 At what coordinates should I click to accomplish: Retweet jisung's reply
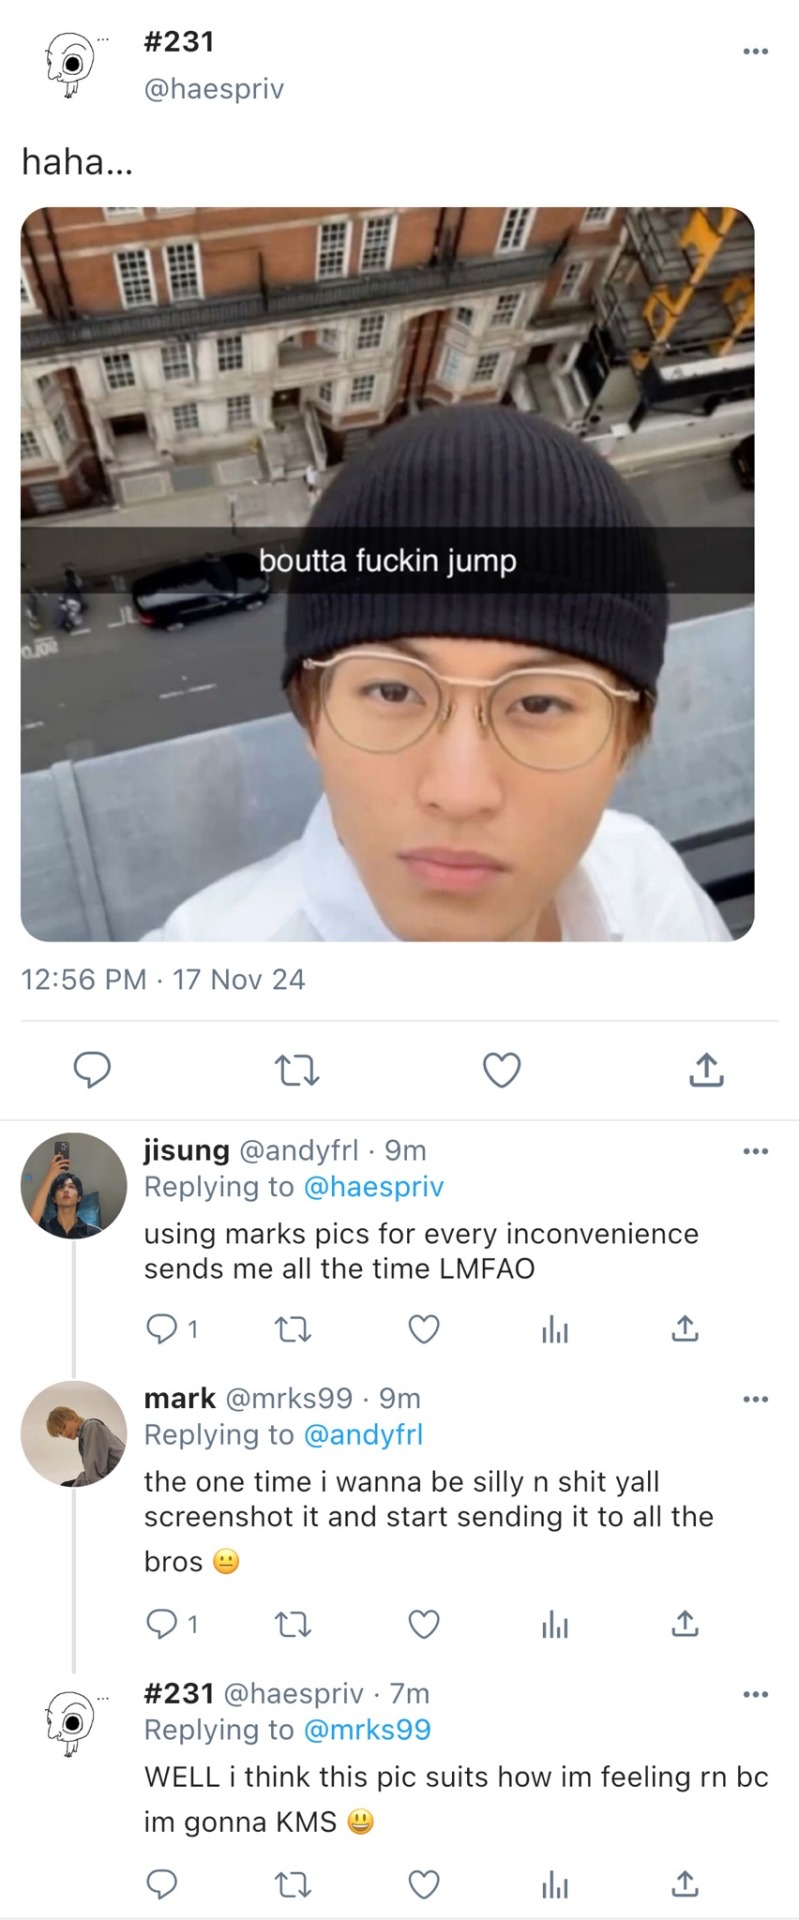click(293, 1329)
